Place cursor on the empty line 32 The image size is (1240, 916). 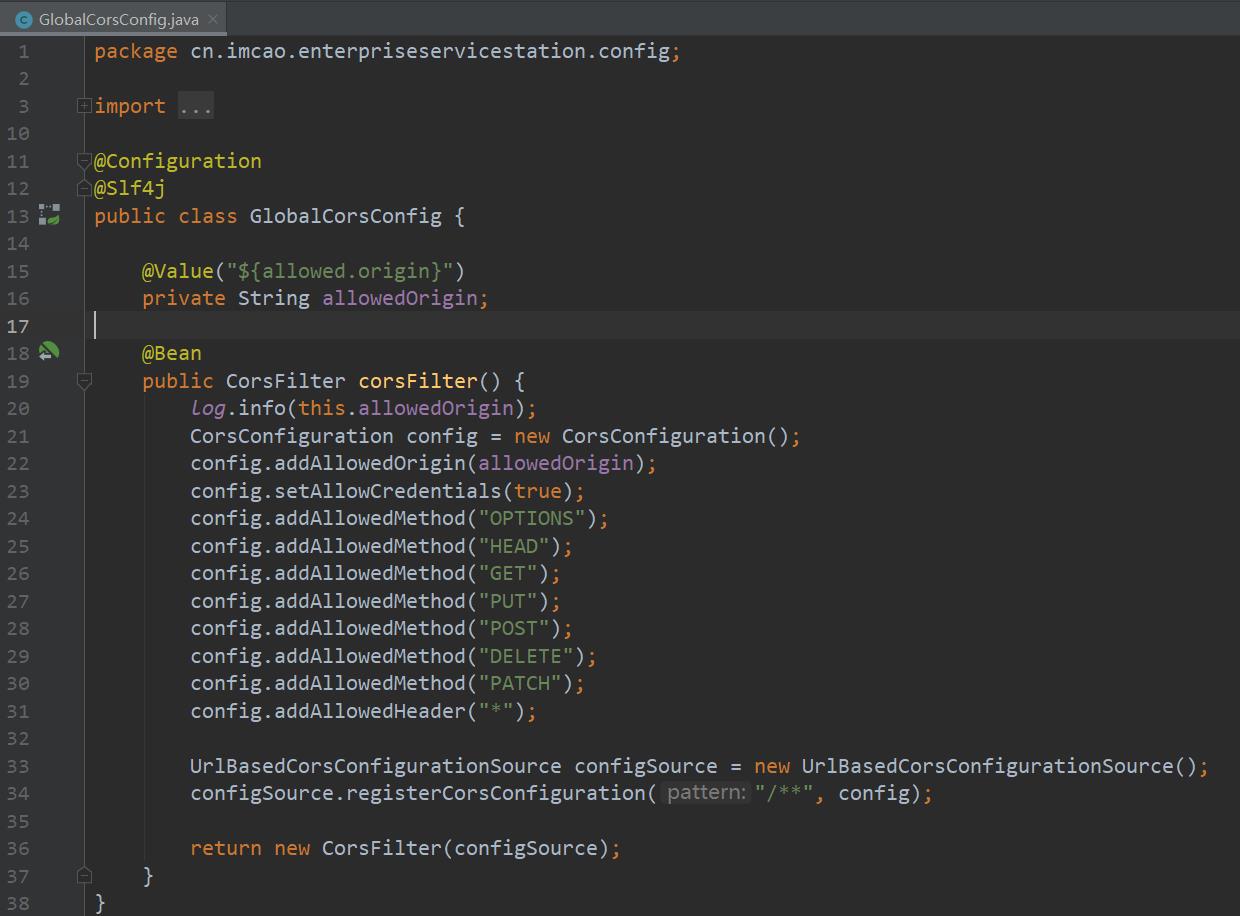tap(400, 739)
